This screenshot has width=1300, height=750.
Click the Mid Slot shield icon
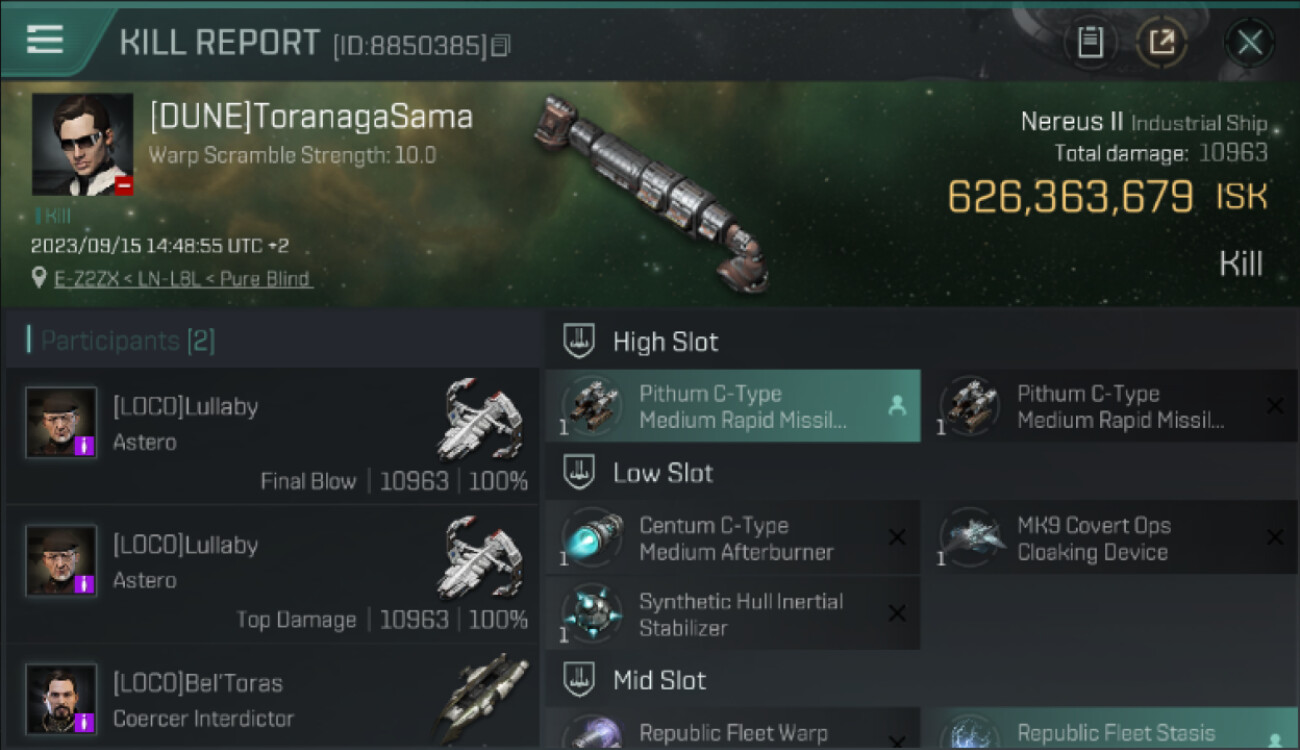579,680
